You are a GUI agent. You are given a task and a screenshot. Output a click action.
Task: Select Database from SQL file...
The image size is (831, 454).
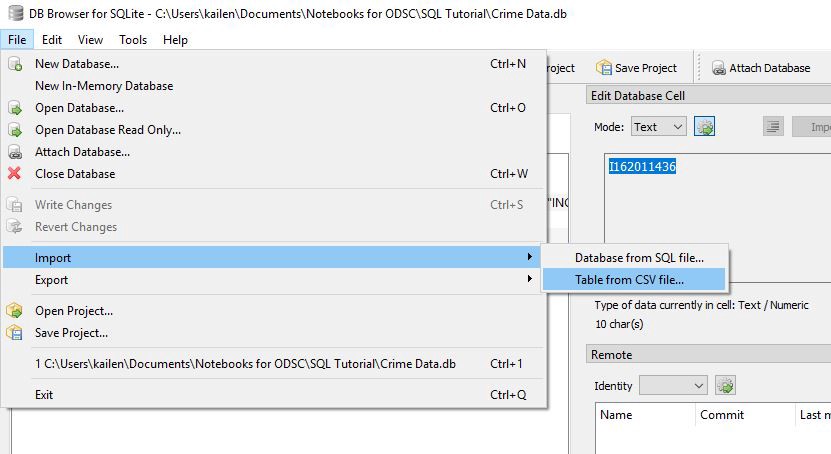coord(634,258)
